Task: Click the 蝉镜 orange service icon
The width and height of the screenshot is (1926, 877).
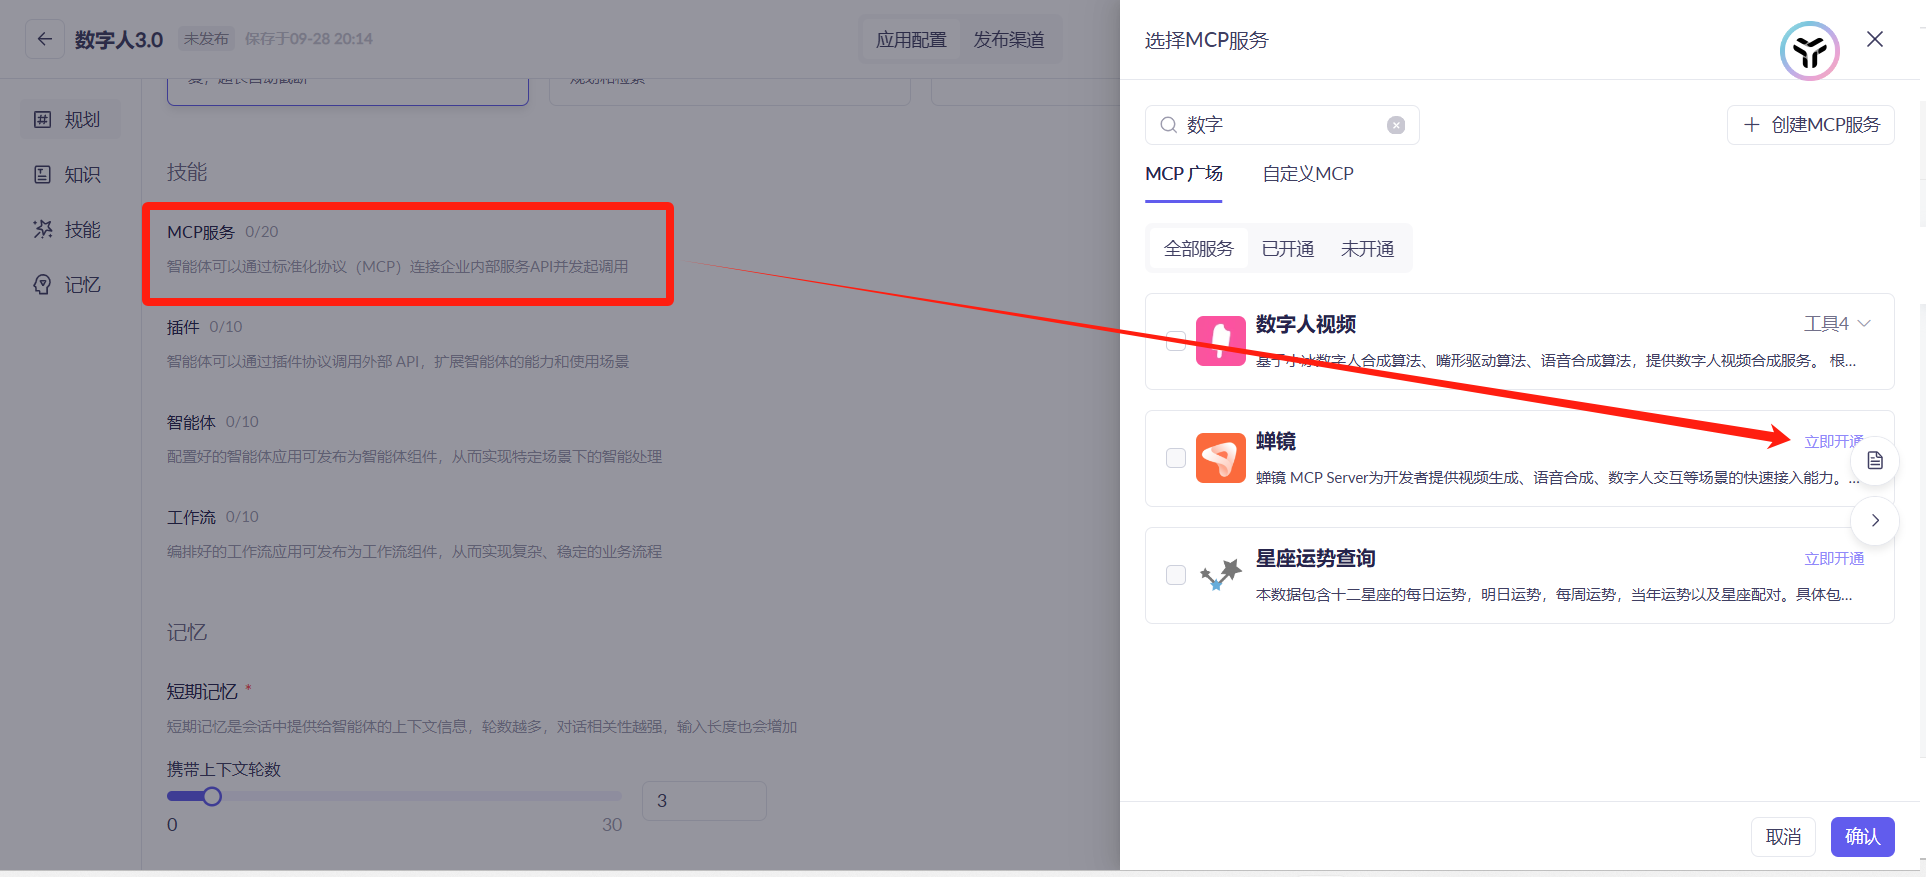Action: pos(1220,458)
